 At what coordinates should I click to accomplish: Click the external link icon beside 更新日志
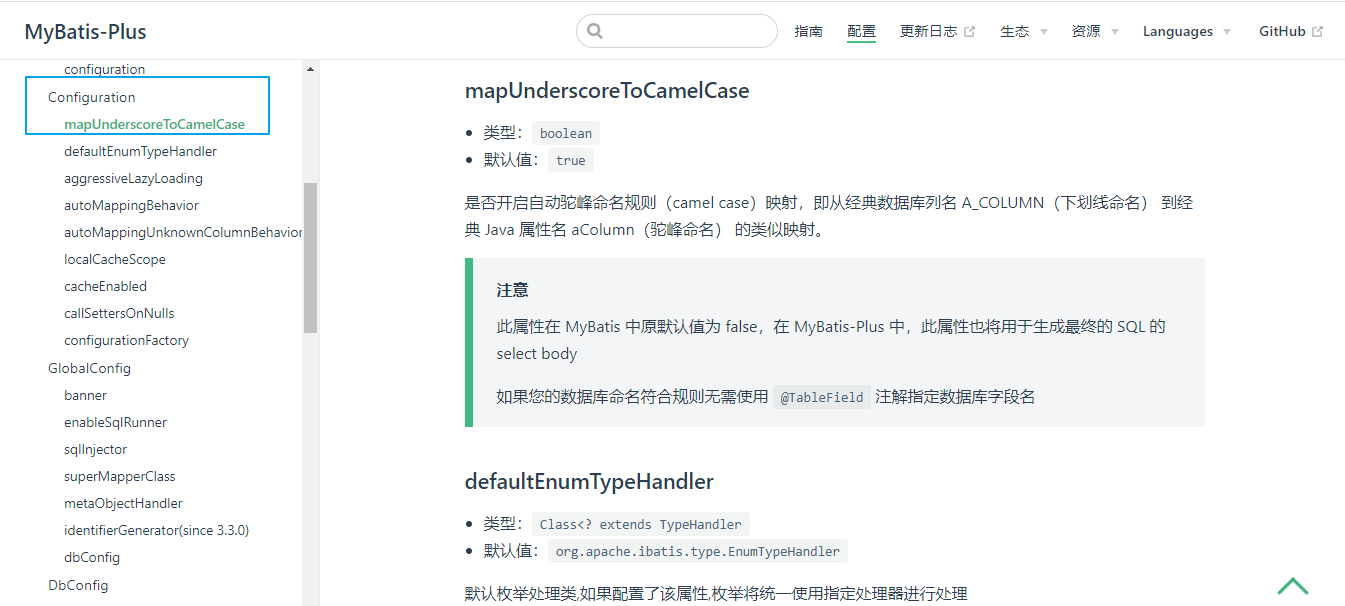click(x=969, y=32)
